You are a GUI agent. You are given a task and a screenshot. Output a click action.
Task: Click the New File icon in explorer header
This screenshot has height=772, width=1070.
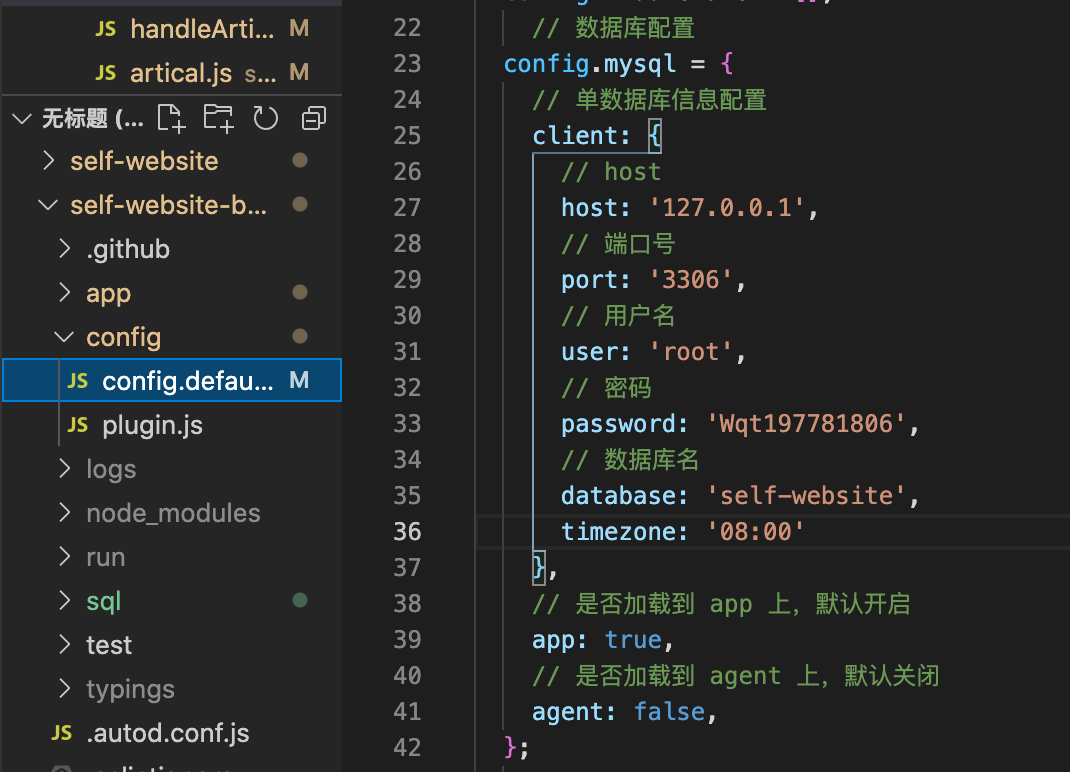pos(171,118)
